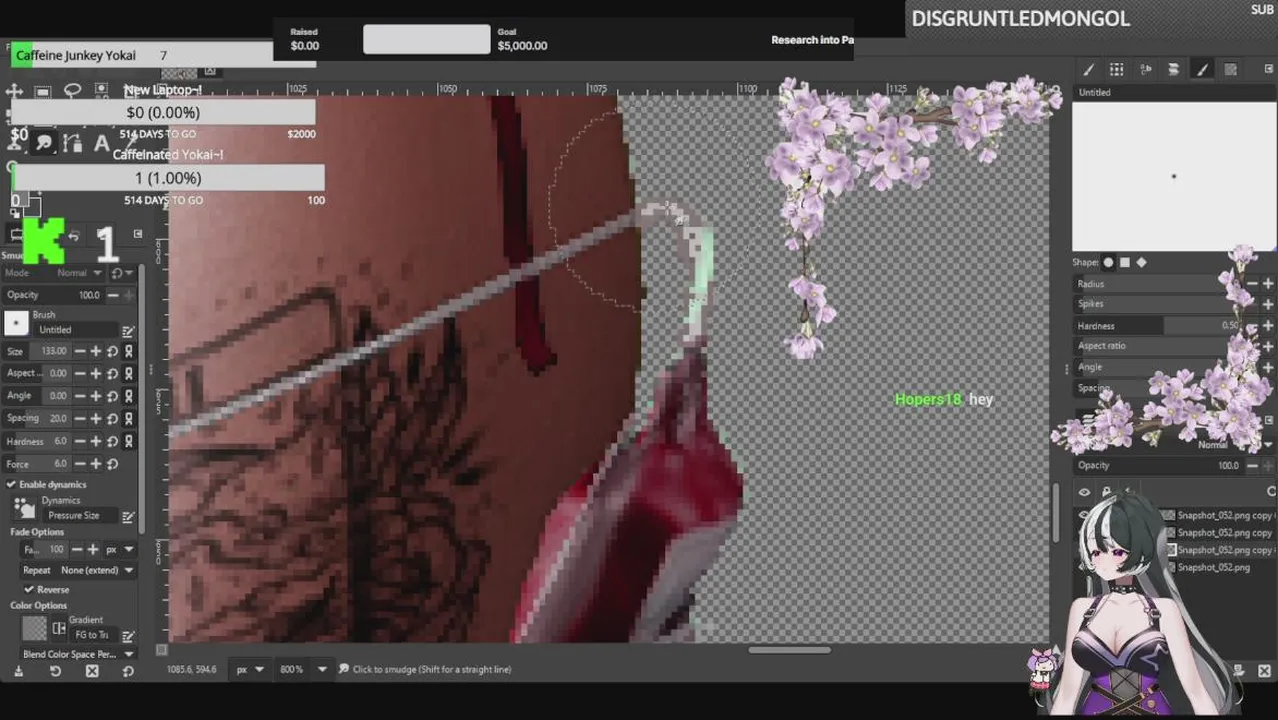1278x720 pixels.
Task: Open right dock tab configuration menu
Action: 1269,69
